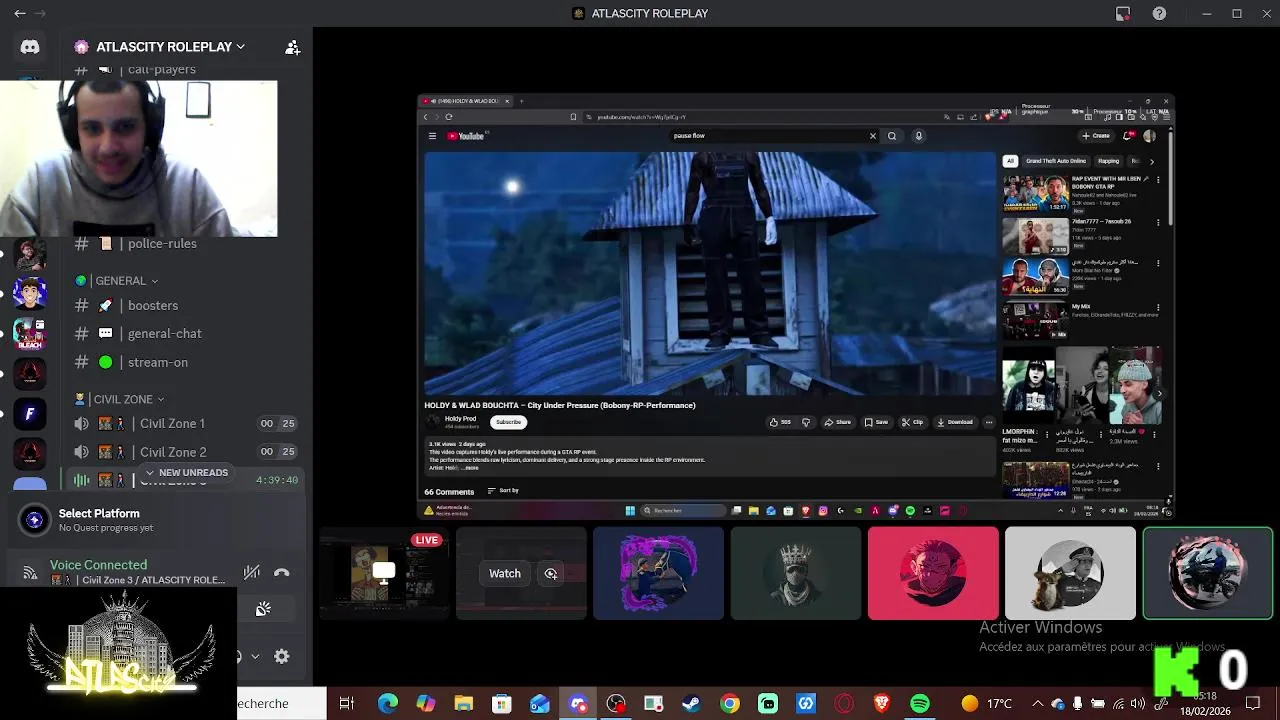Viewport: 1280px width, 720px height.
Task: Open Steam from the Windows taskbar
Action: coord(691,704)
